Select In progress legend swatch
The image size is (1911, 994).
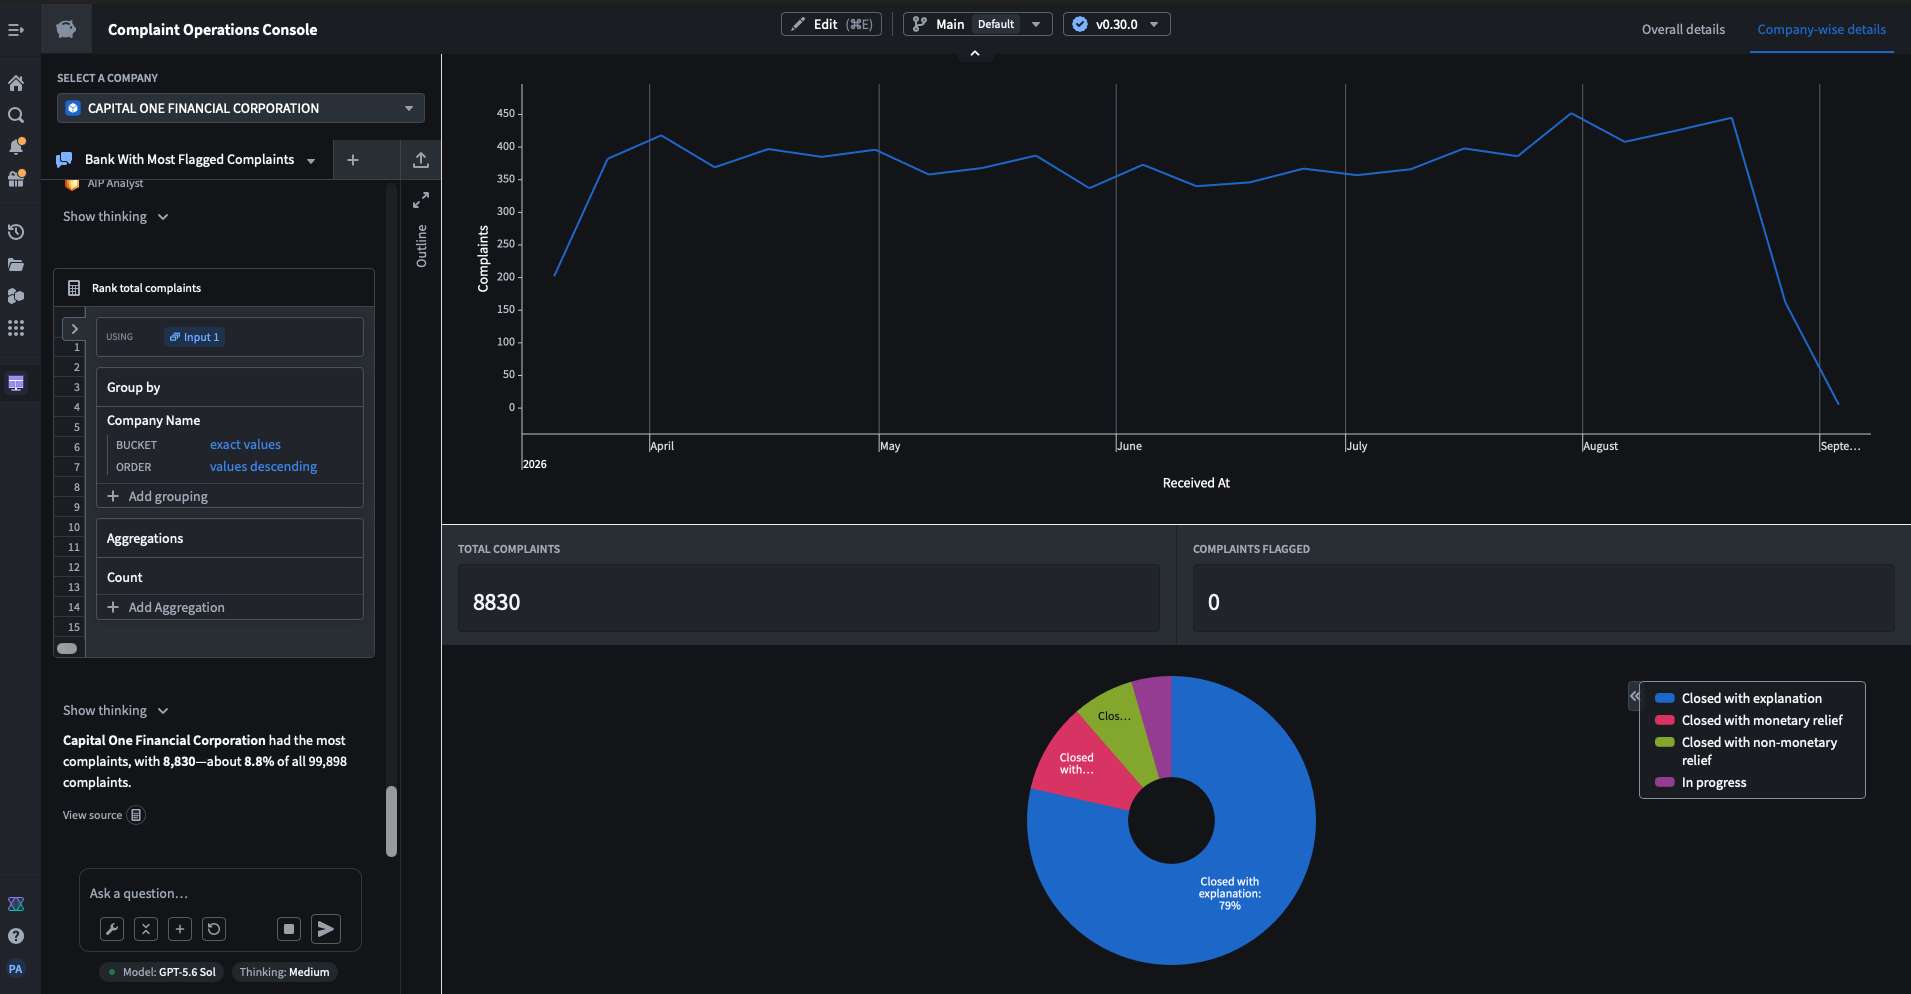tap(1664, 782)
